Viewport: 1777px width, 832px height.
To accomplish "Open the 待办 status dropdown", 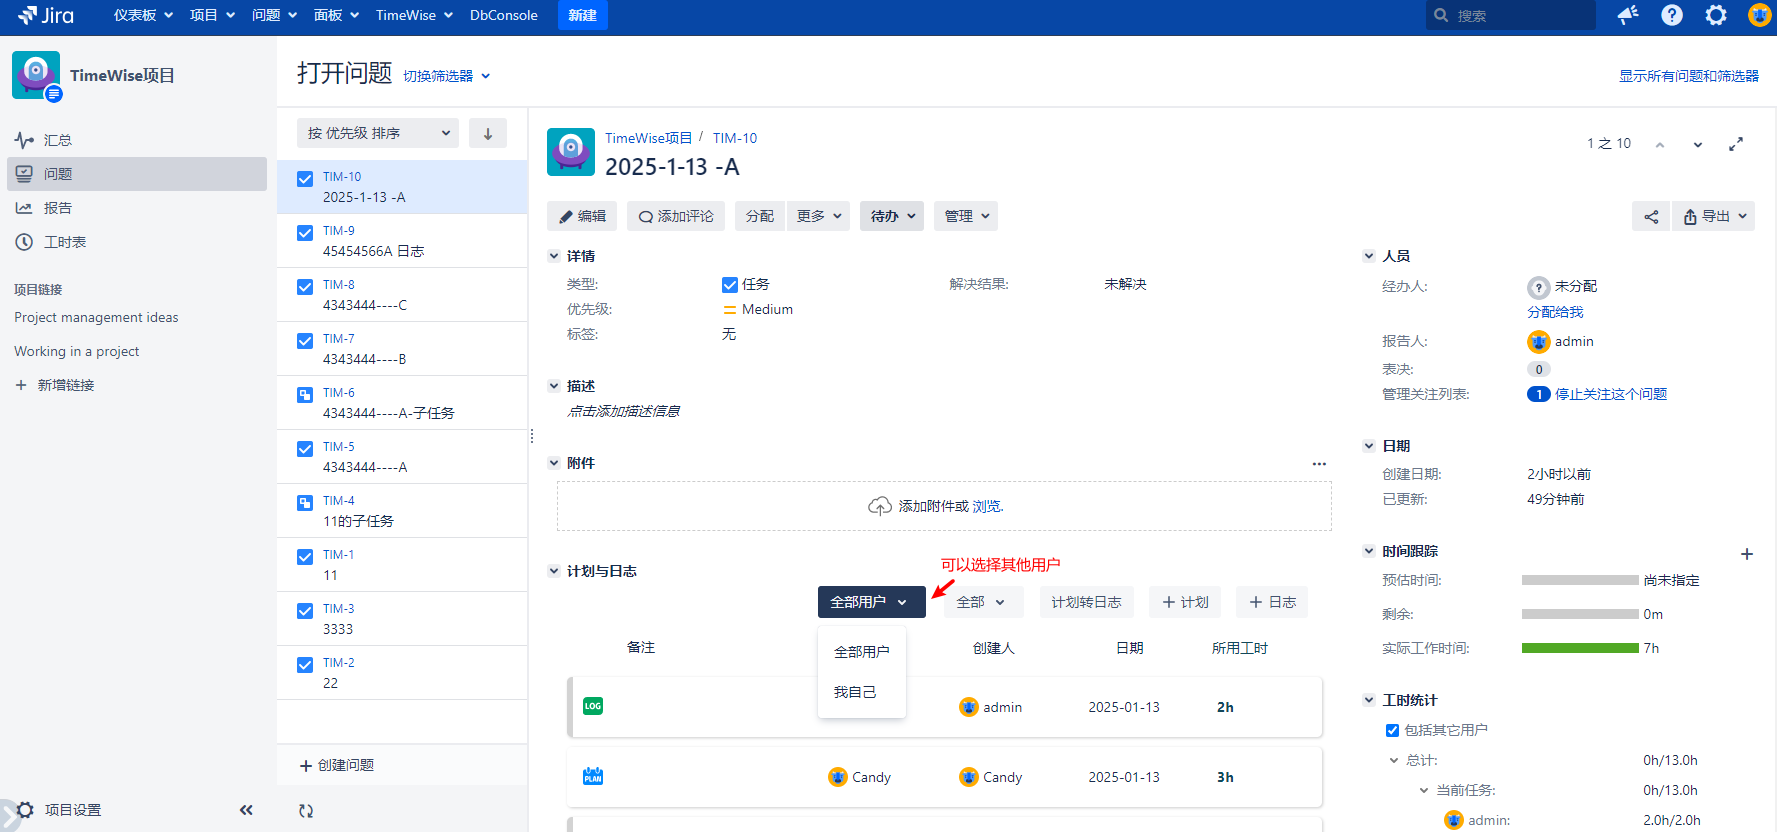I will pyautogui.click(x=891, y=216).
